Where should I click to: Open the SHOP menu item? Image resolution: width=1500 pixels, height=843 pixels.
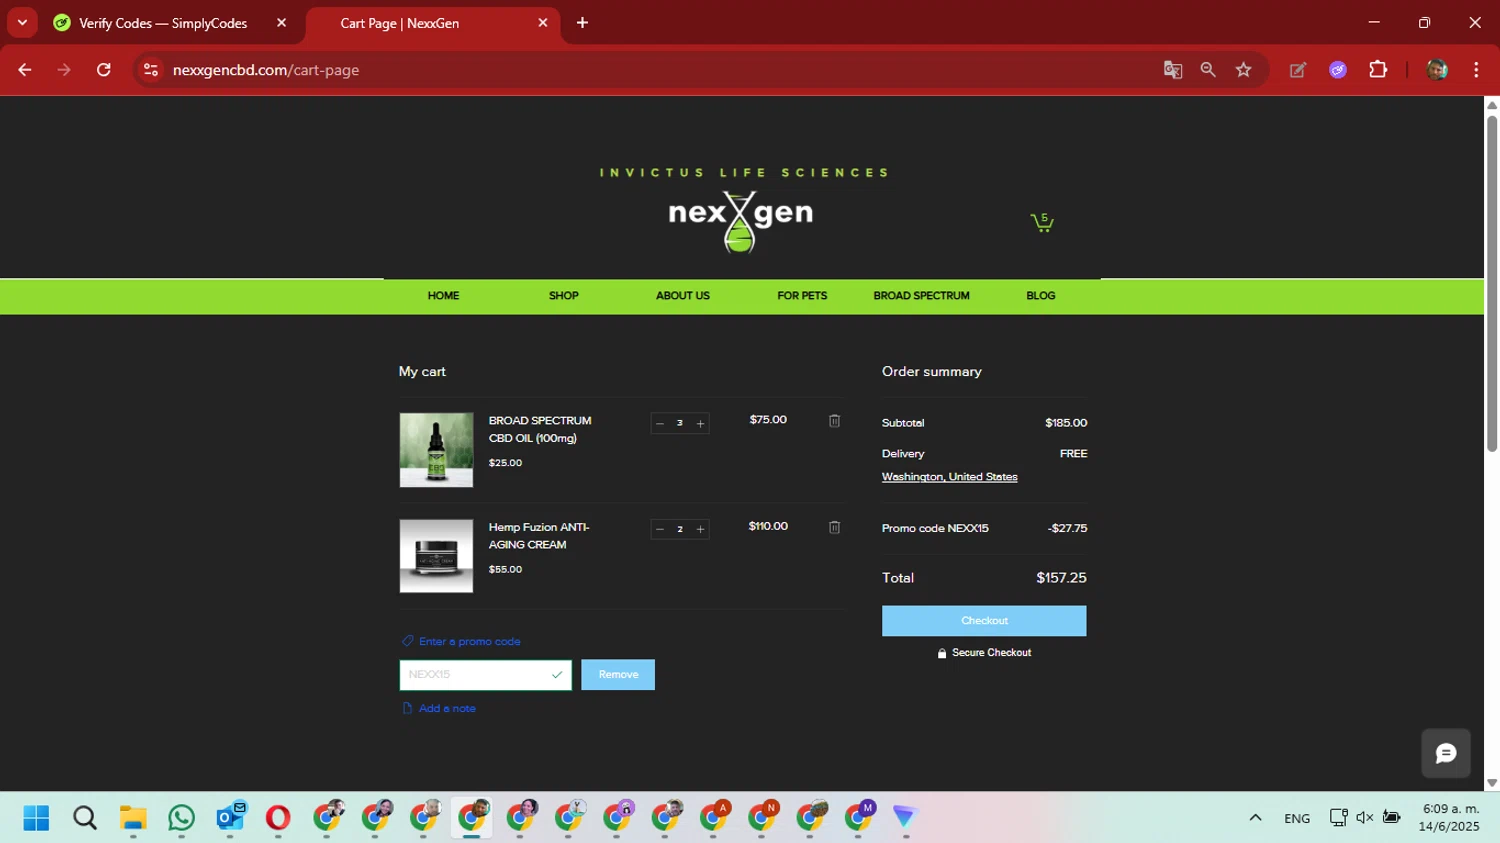coord(563,296)
